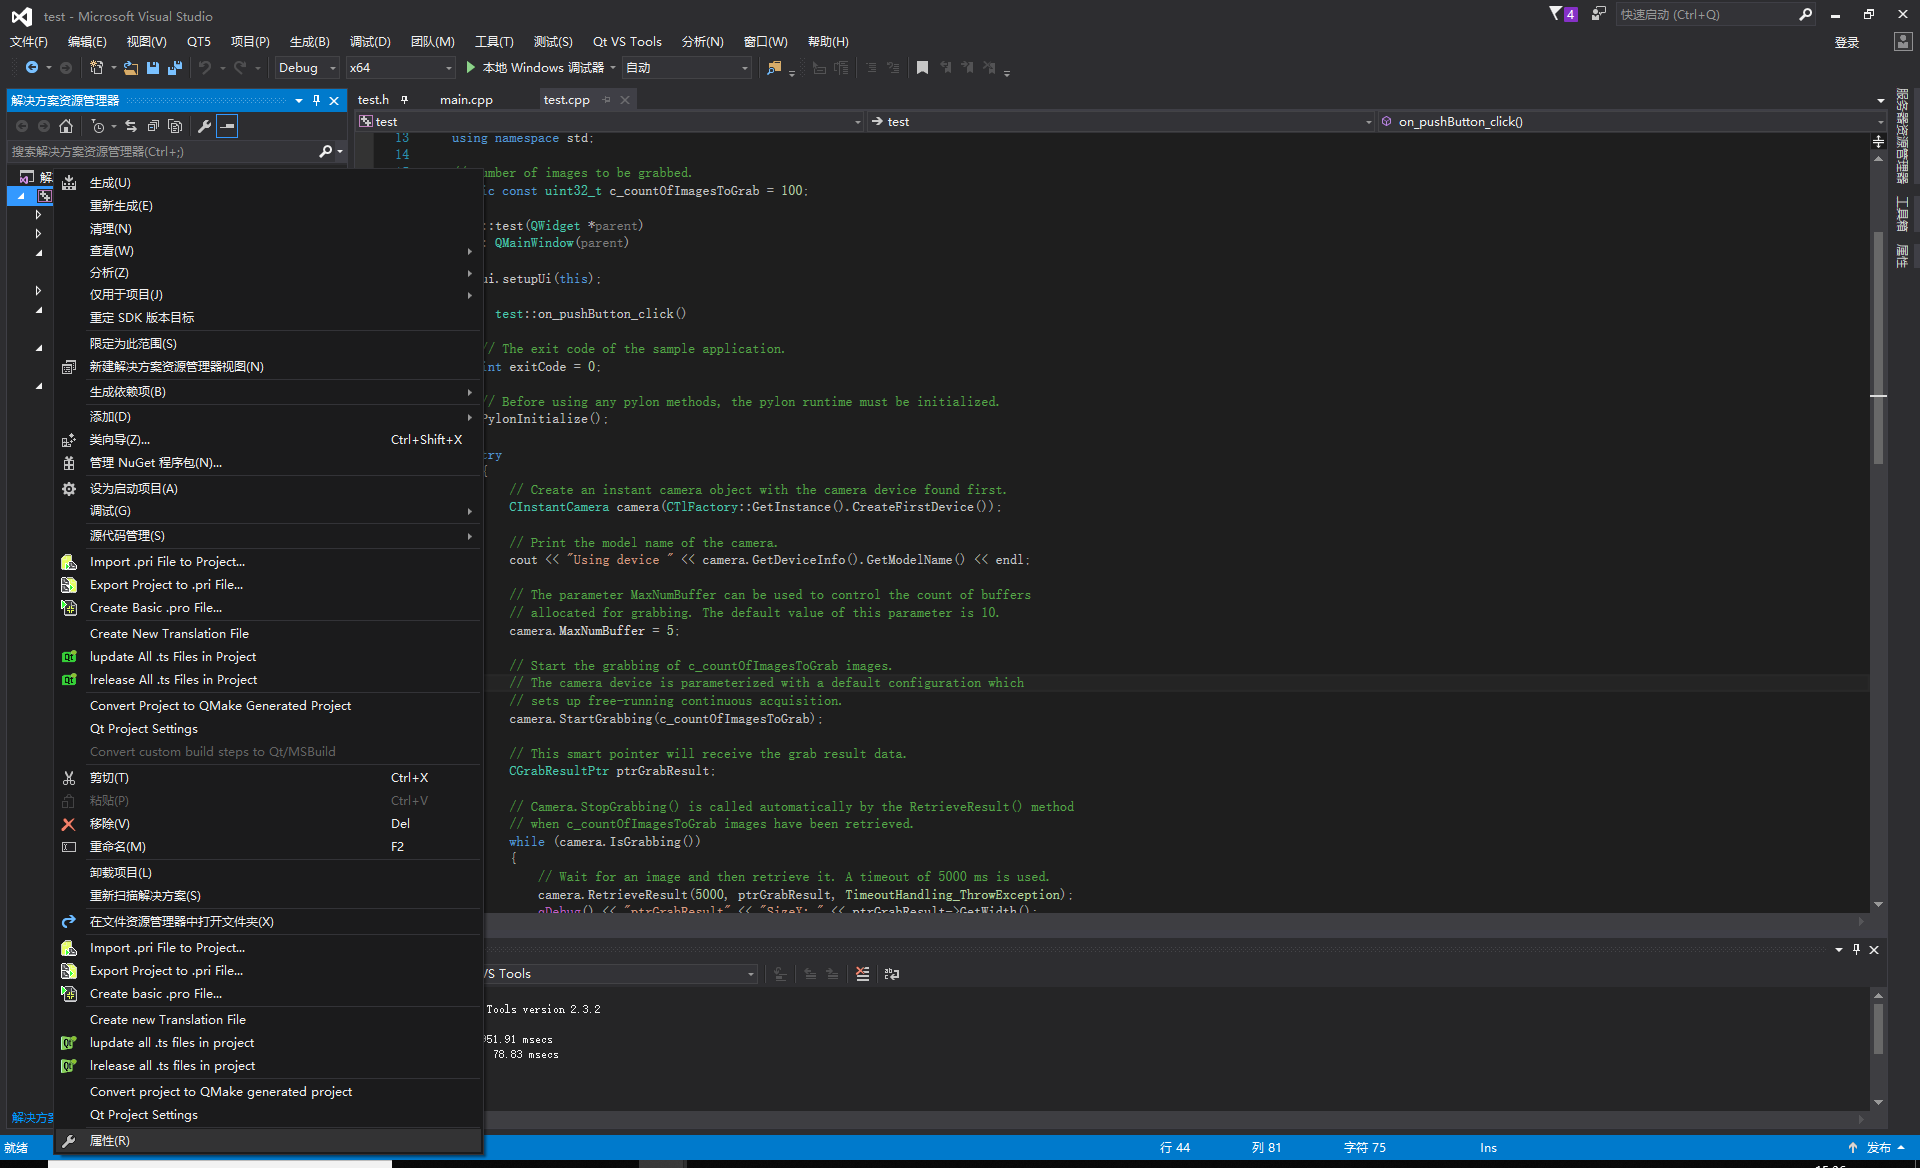The image size is (1920, 1168).
Task: Click 登录 sign-in link
Action: (x=1846, y=42)
